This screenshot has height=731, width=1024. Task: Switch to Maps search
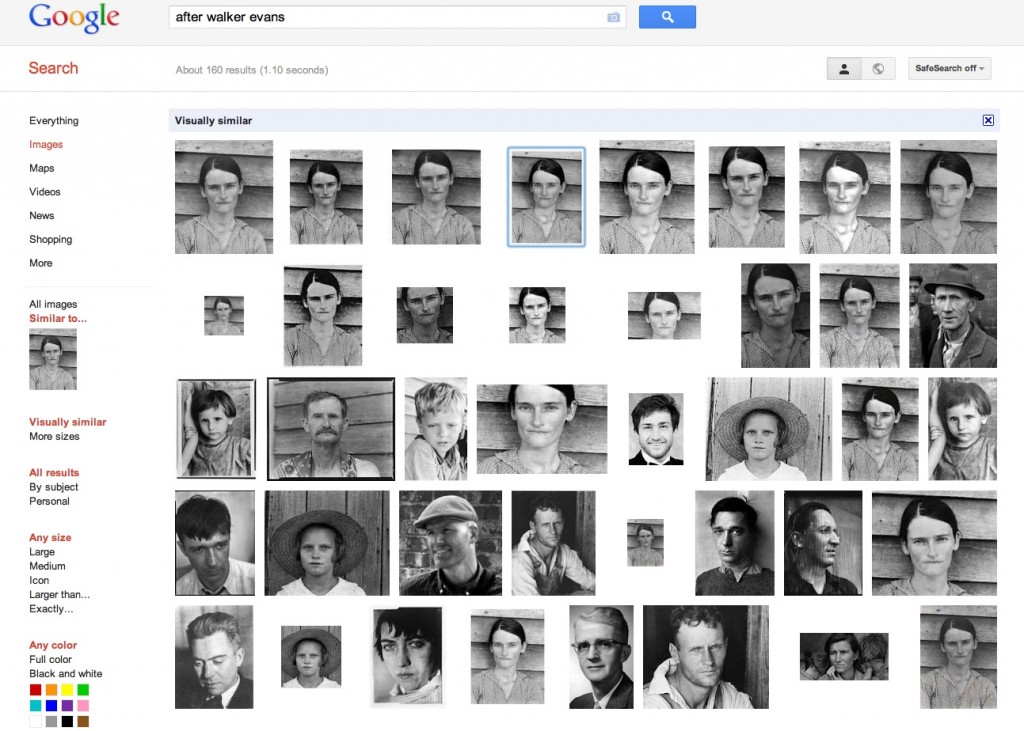41,168
